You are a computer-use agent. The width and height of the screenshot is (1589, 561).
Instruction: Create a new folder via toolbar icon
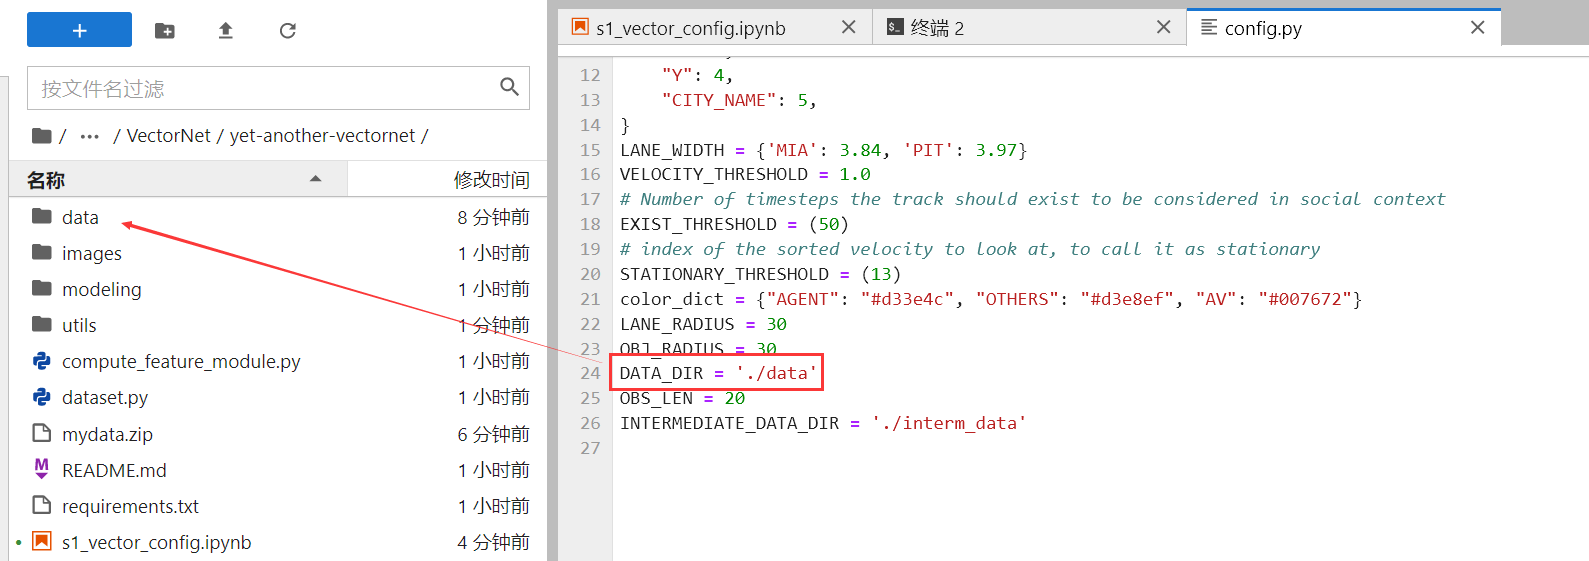(165, 31)
